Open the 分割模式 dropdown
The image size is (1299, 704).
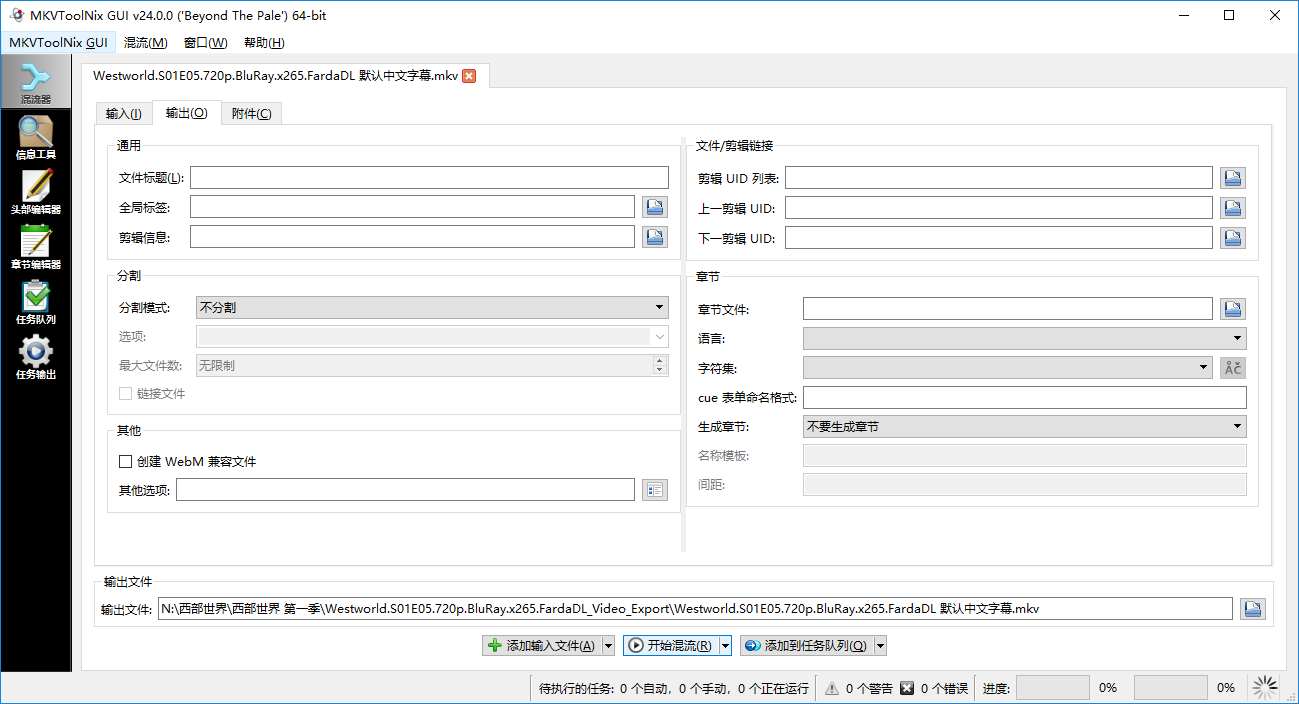(432, 308)
